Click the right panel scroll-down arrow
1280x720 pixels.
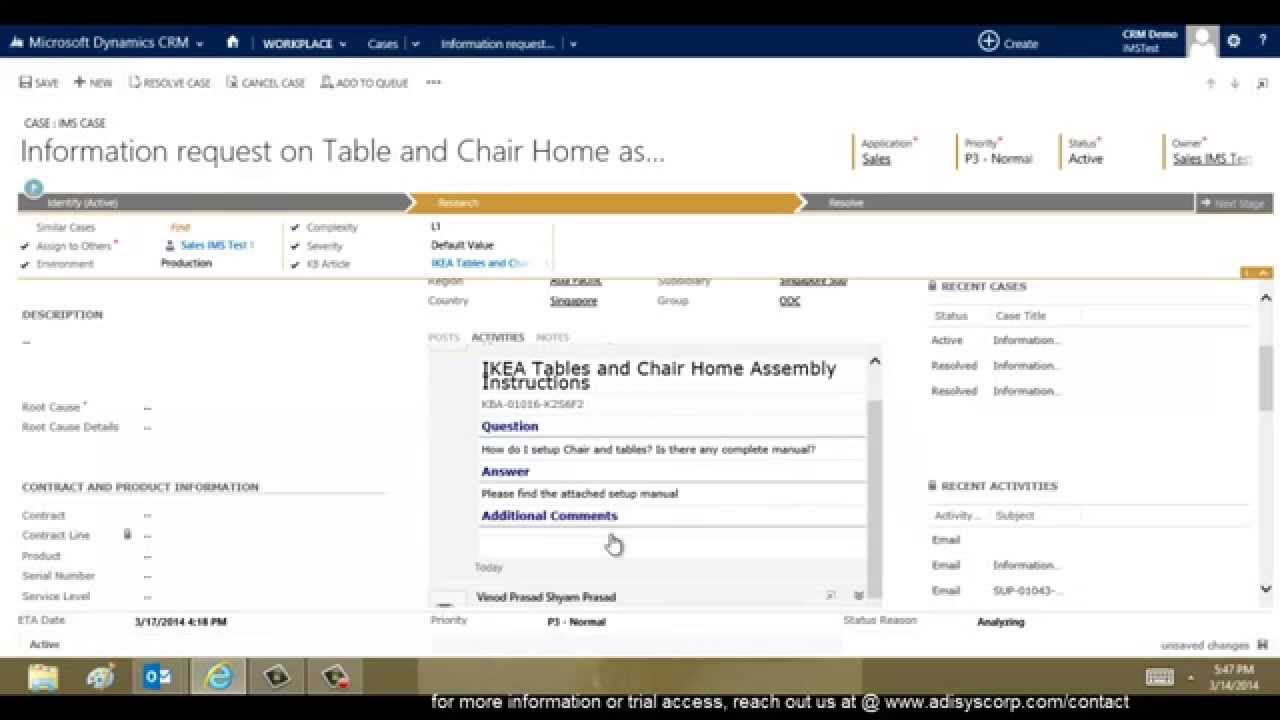(x=1266, y=589)
